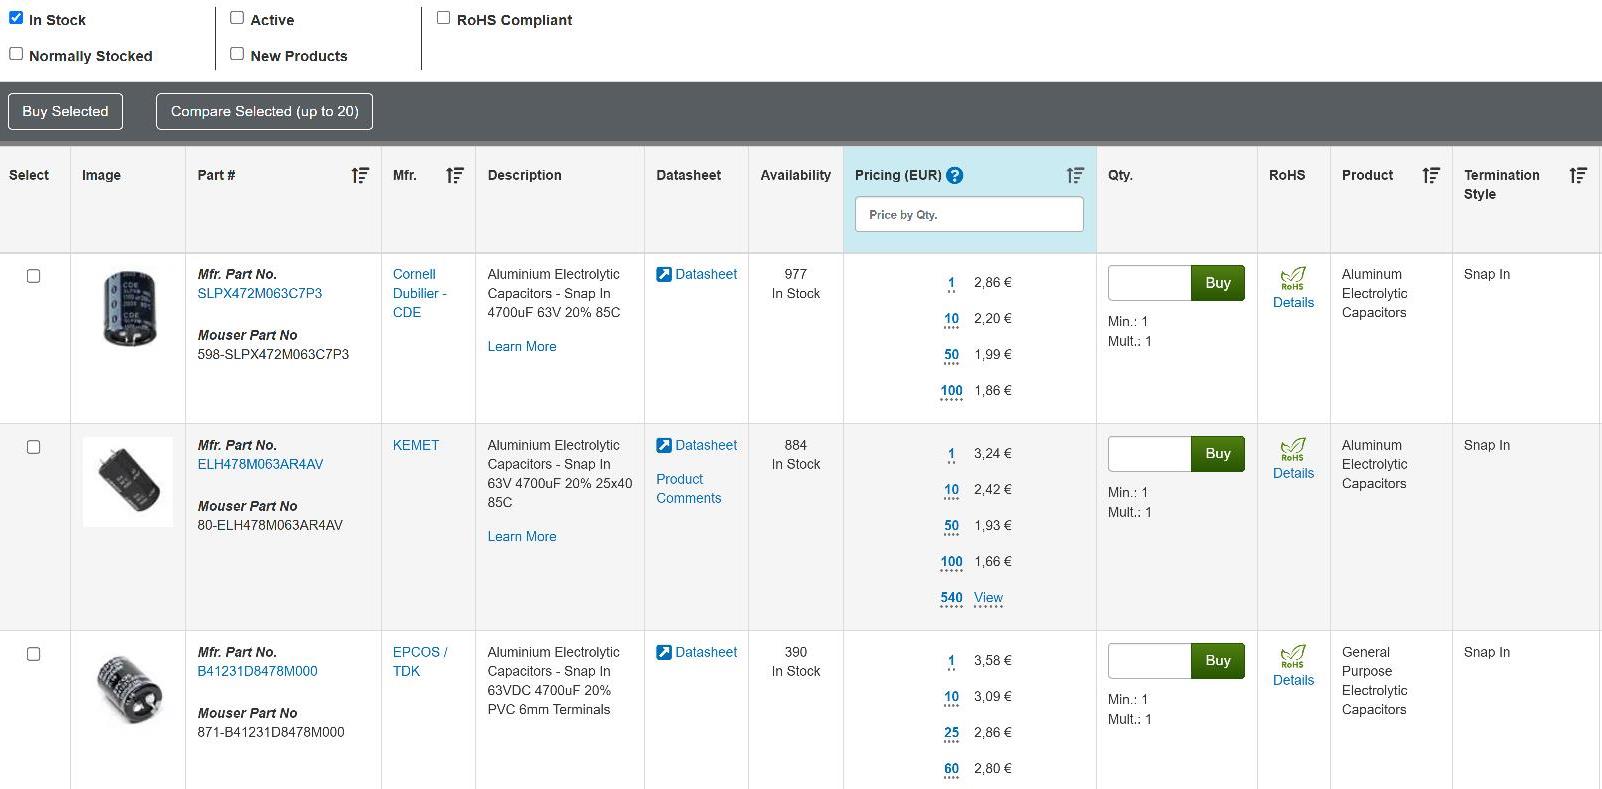Click Mouser part 598-SLPX472M063C7P3 text
Image resolution: width=1602 pixels, height=789 pixels.
[x=273, y=354]
